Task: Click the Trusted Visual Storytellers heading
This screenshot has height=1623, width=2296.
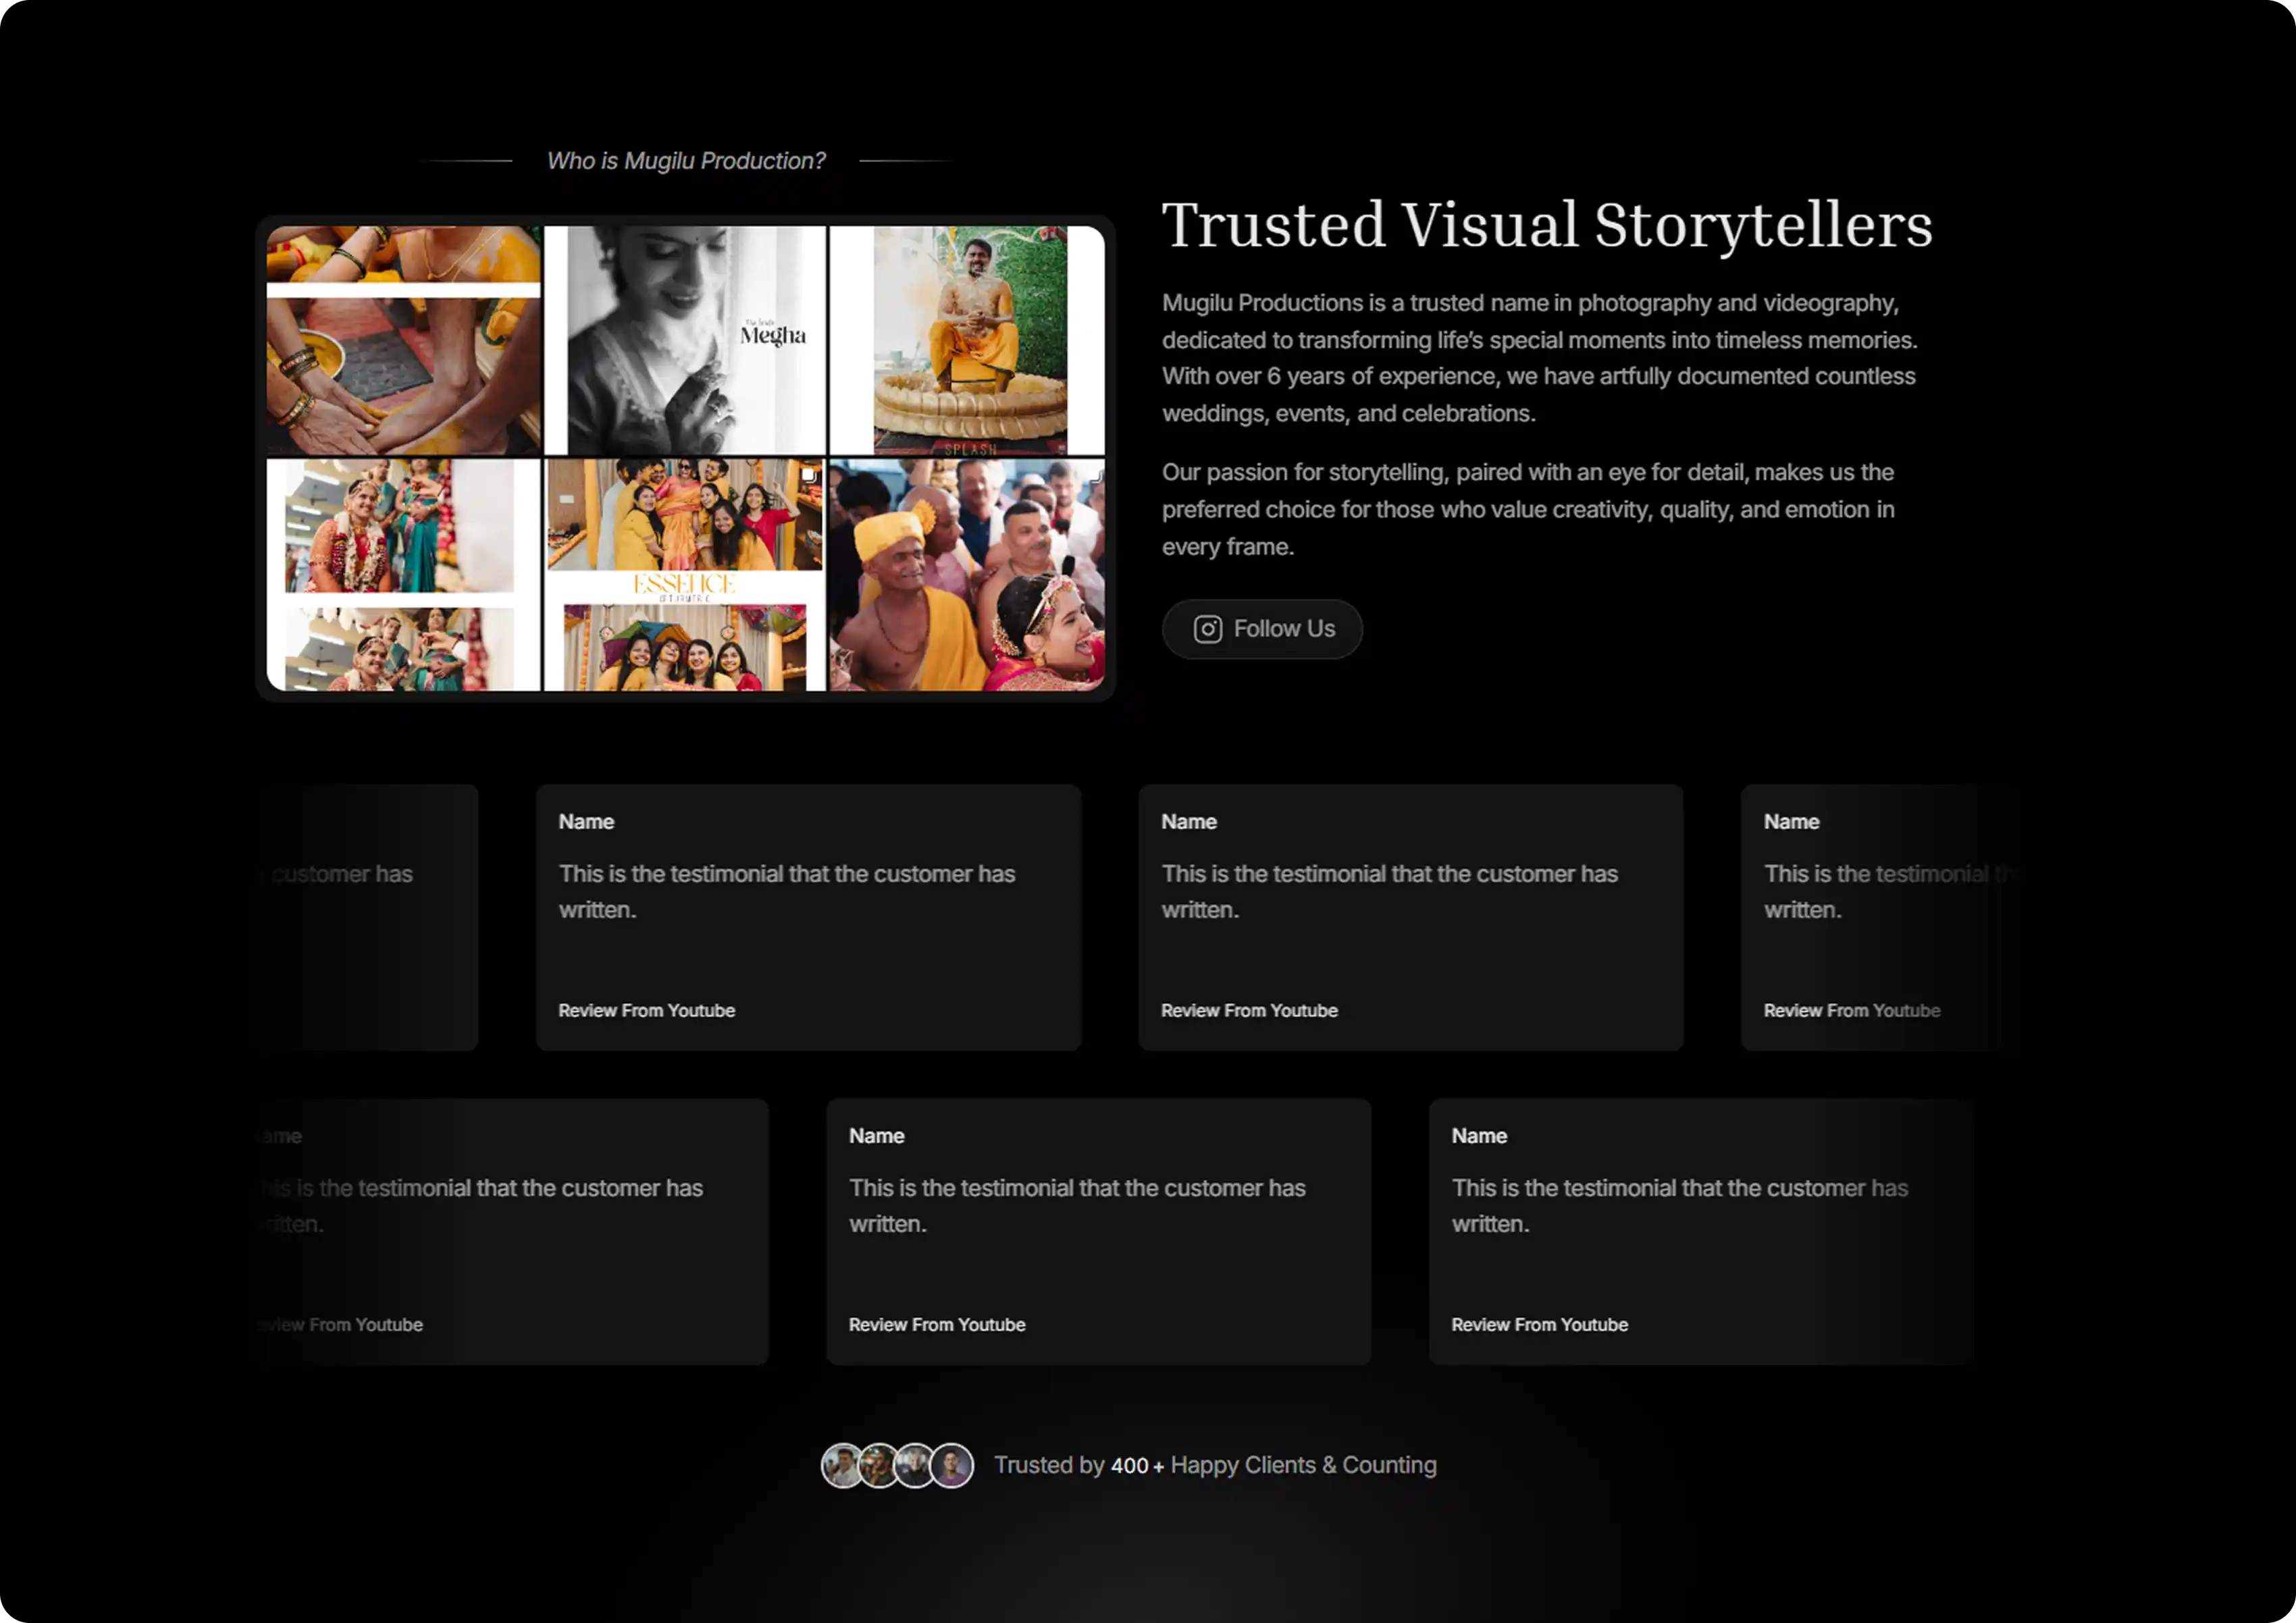Action: tap(1547, 225)
